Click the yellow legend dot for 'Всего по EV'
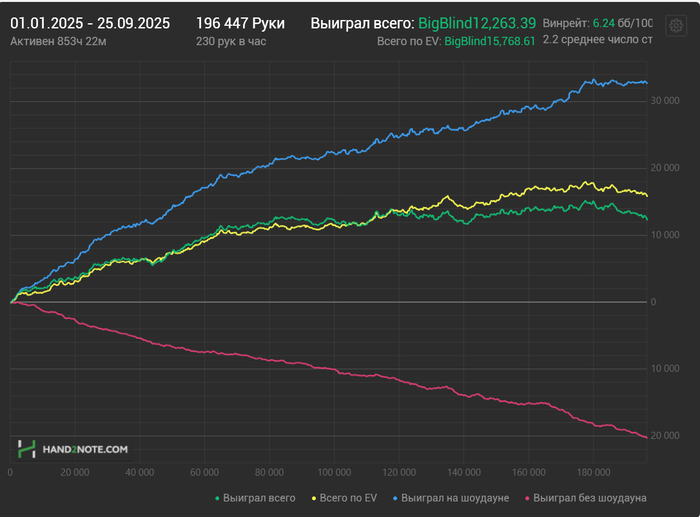Viewport: 700px width, 517px height. tap(314, 498)
